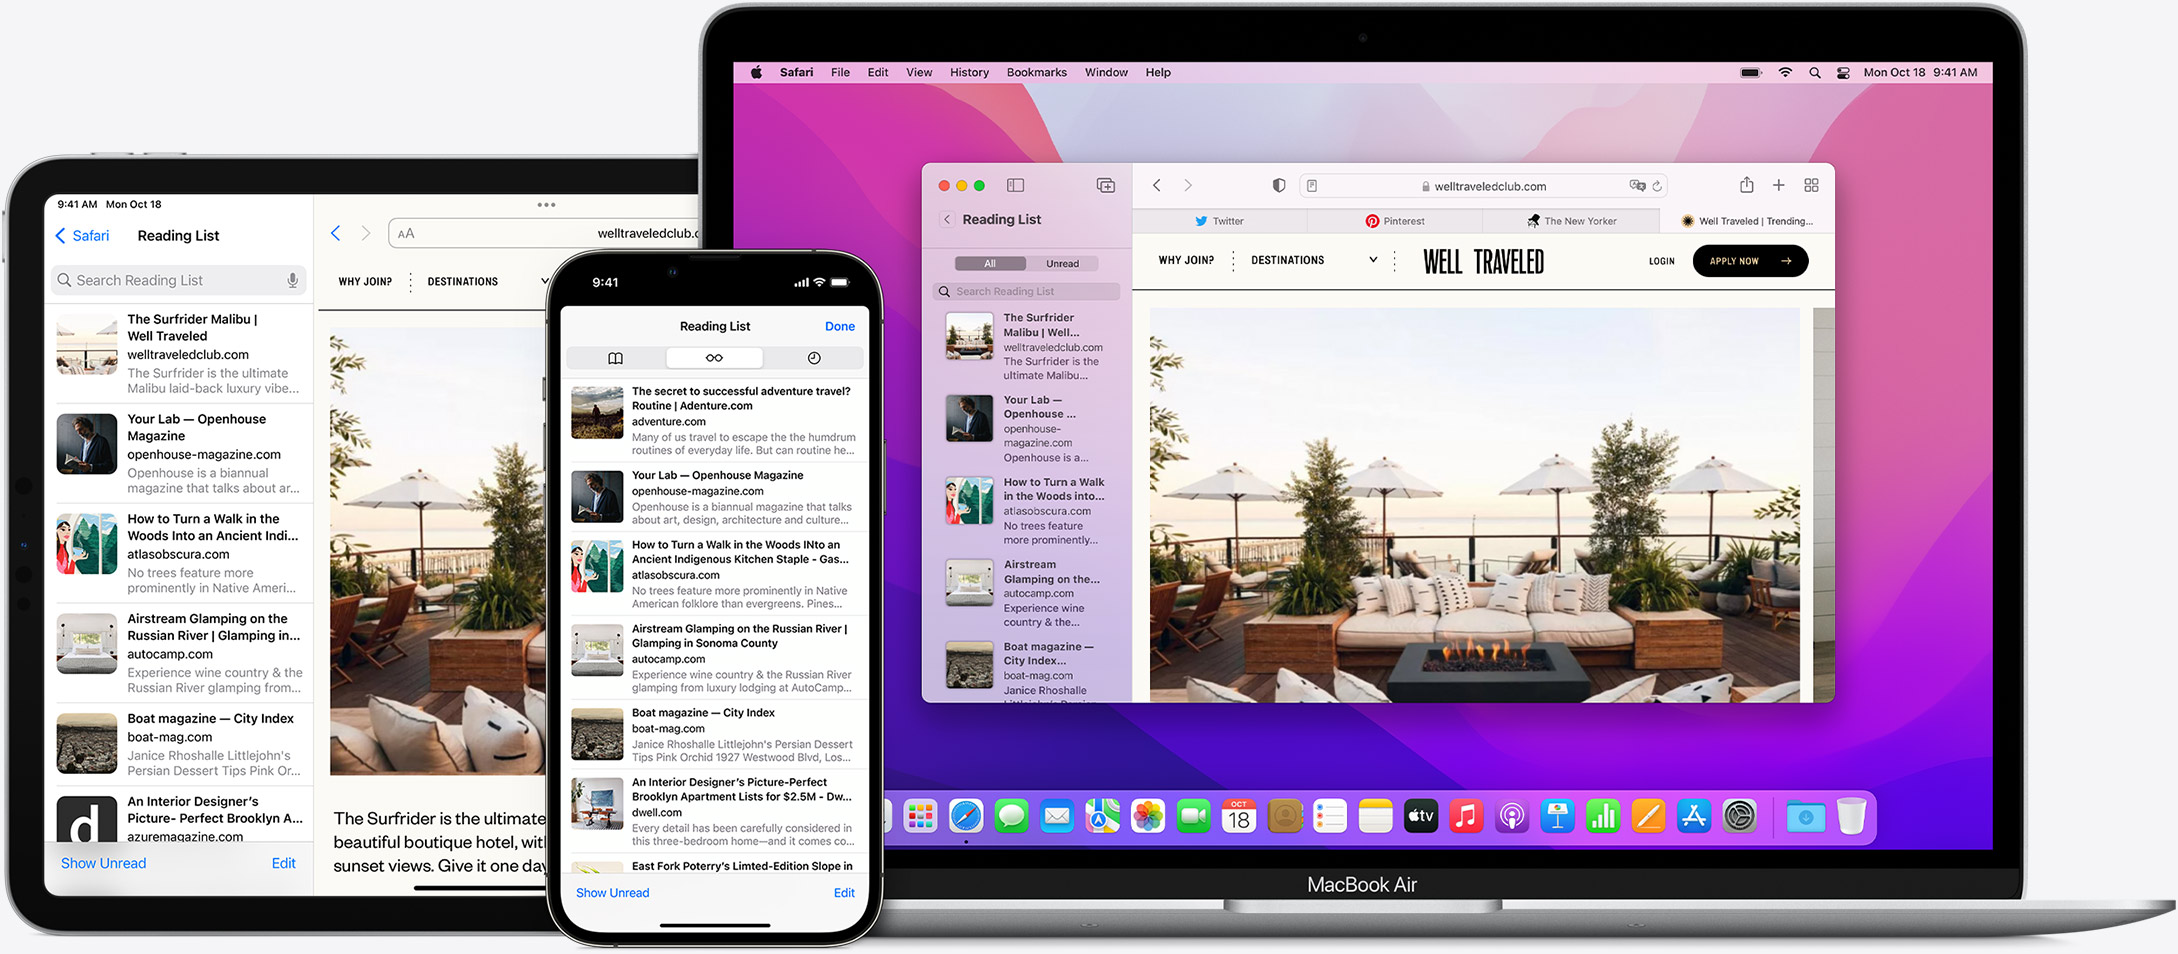Tap the microphone icon in iPad search field
2178x954 pixels.
point(292,280)
